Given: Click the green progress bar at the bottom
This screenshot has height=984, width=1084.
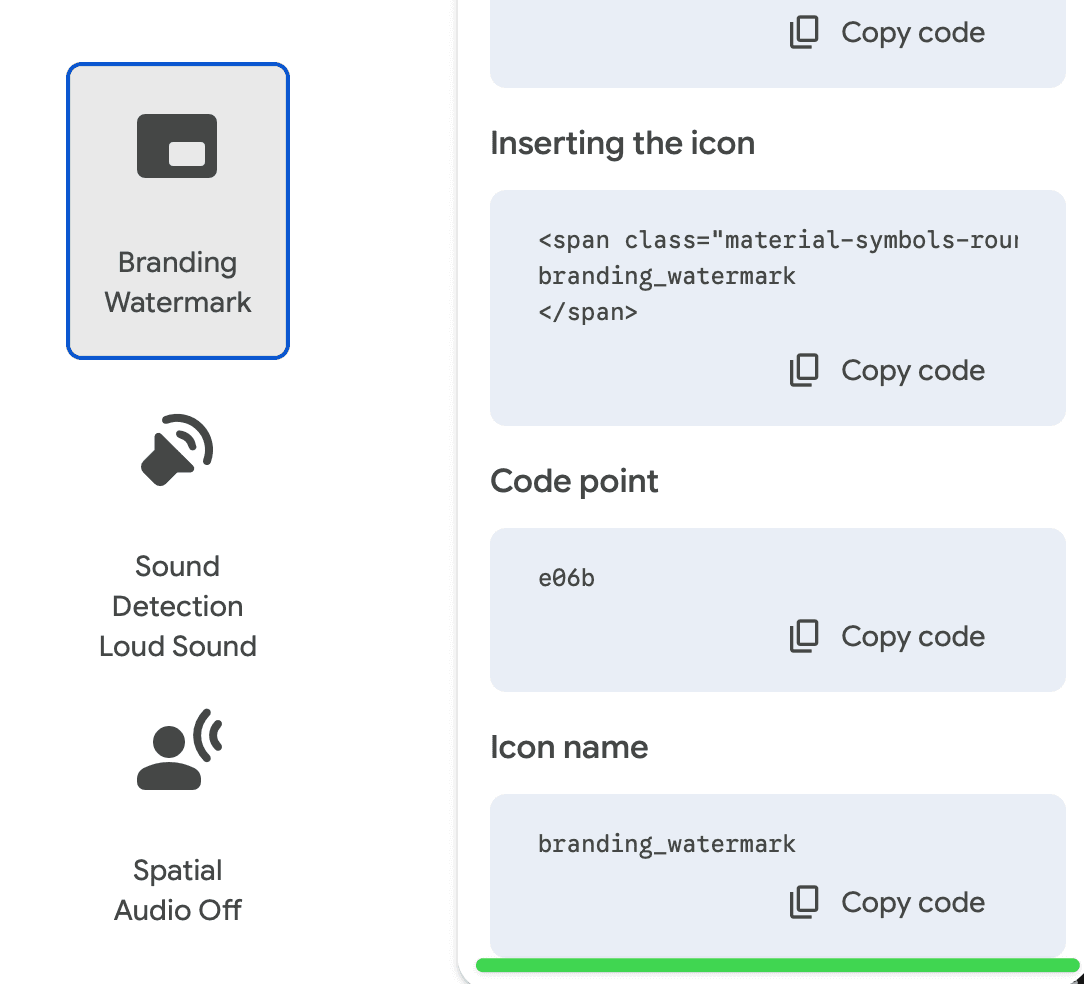Looking at the screenshot, I should click(777, 966).
